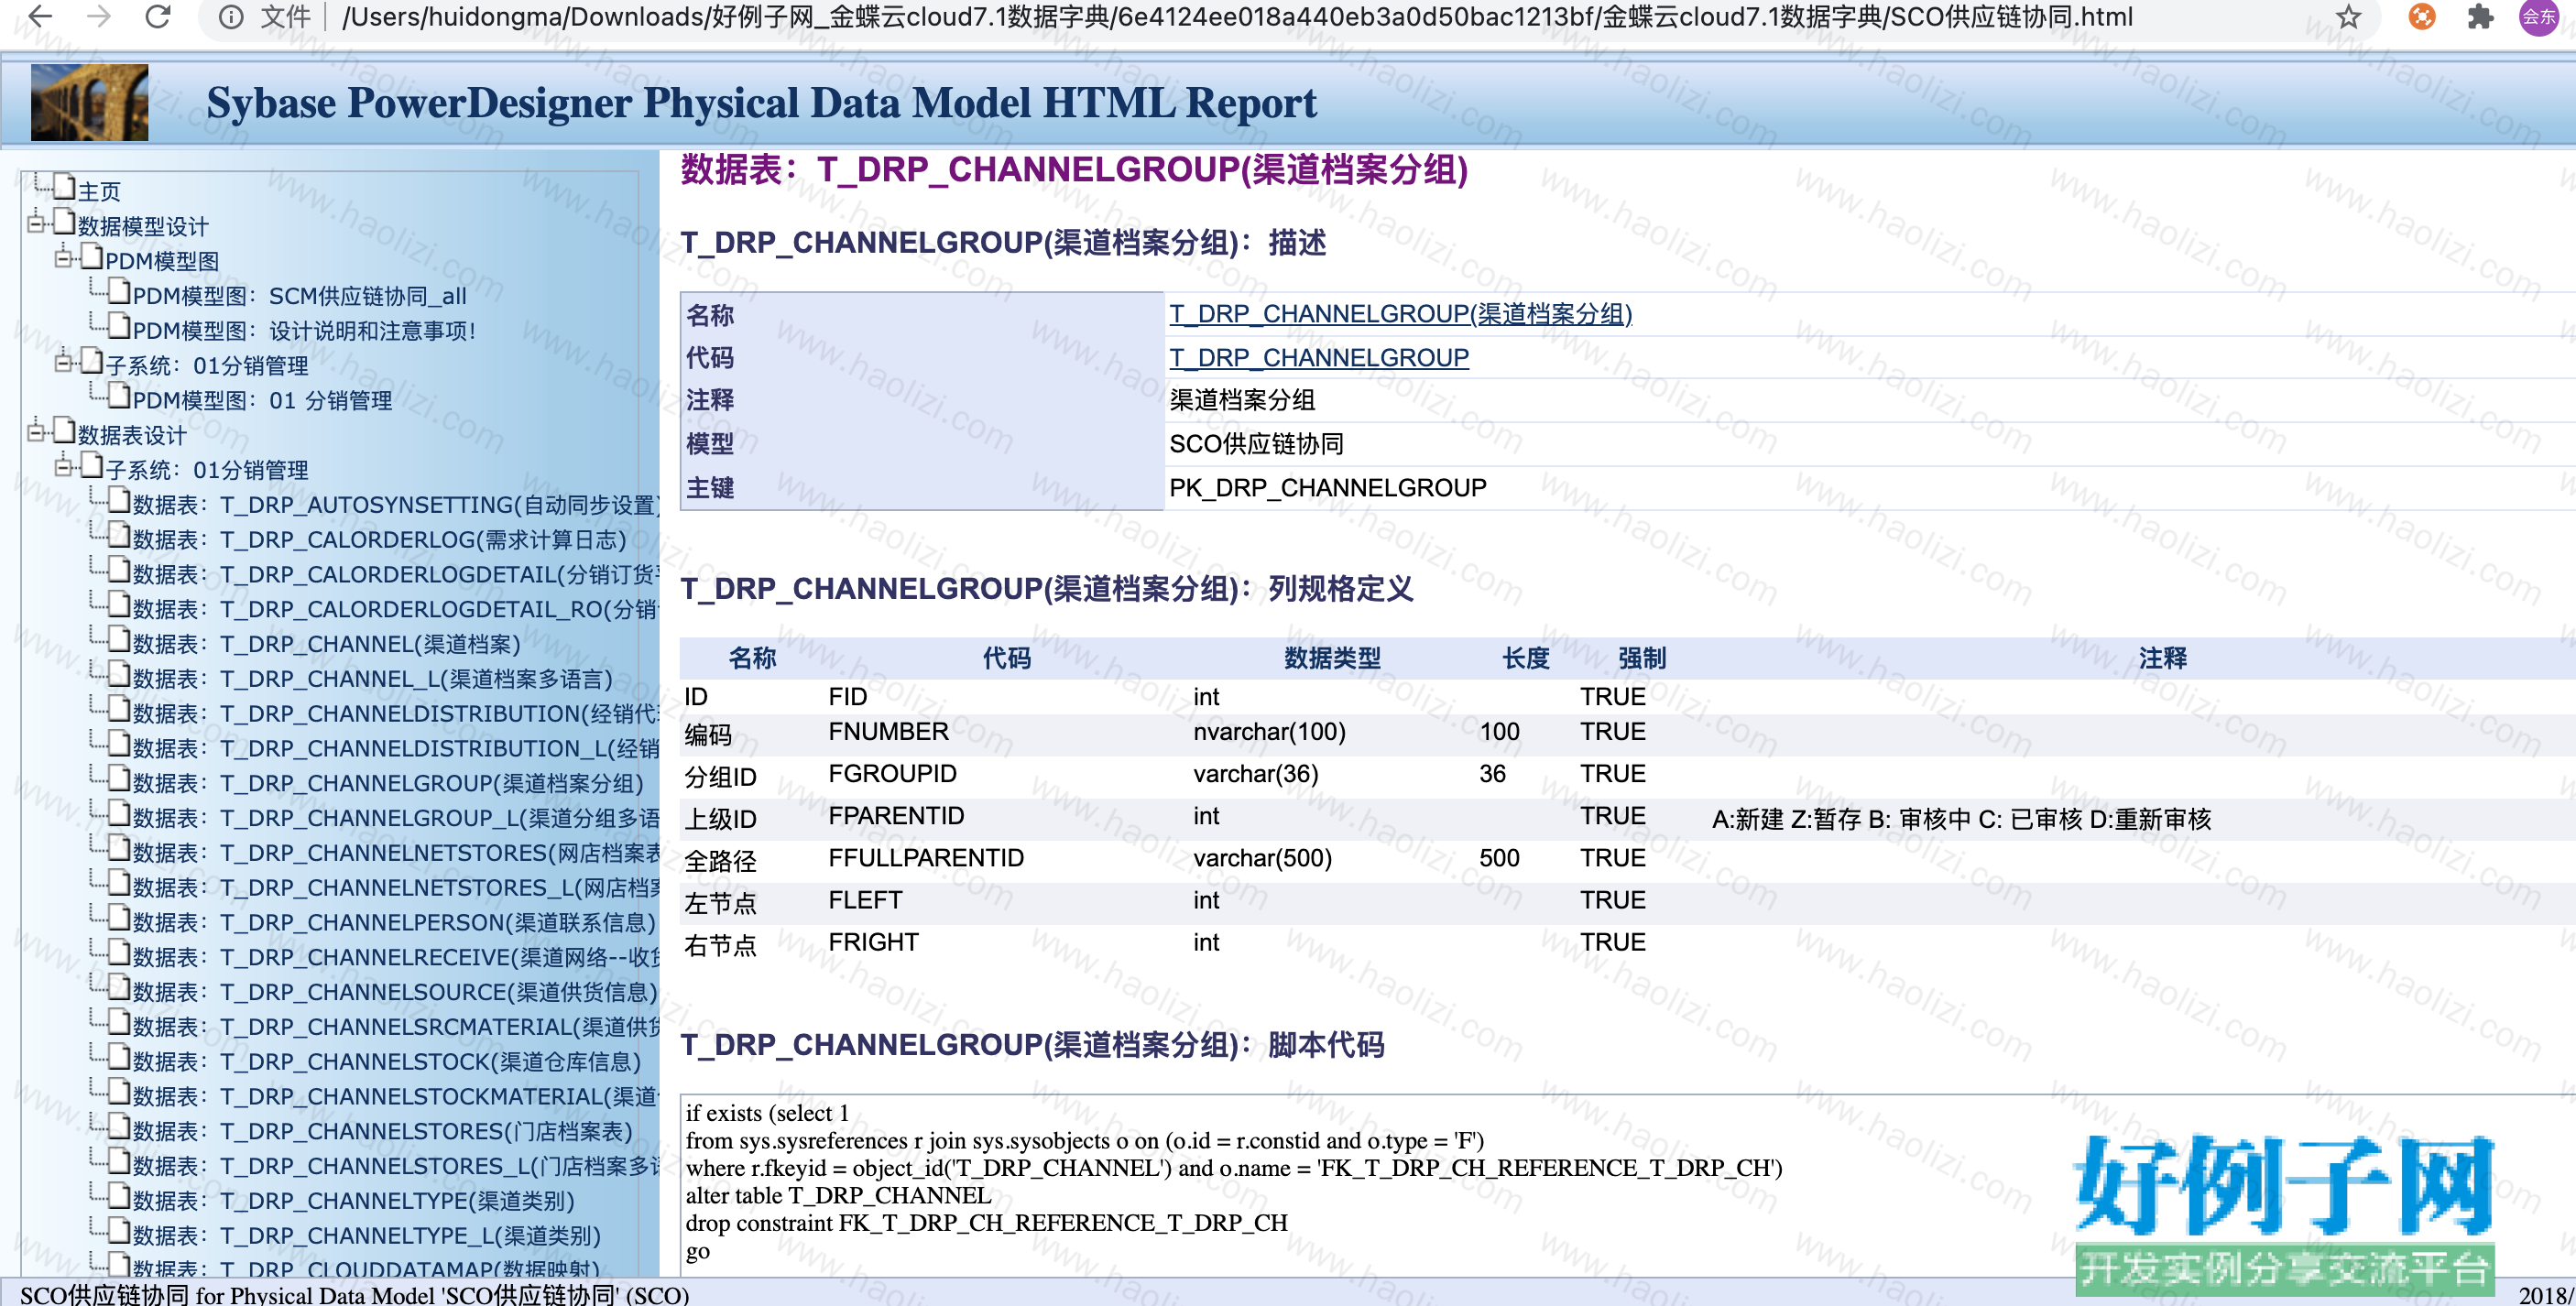Click the varchar(500) data type cell
Viewport: 2576px width, 1306px height.
[1262, 858]
